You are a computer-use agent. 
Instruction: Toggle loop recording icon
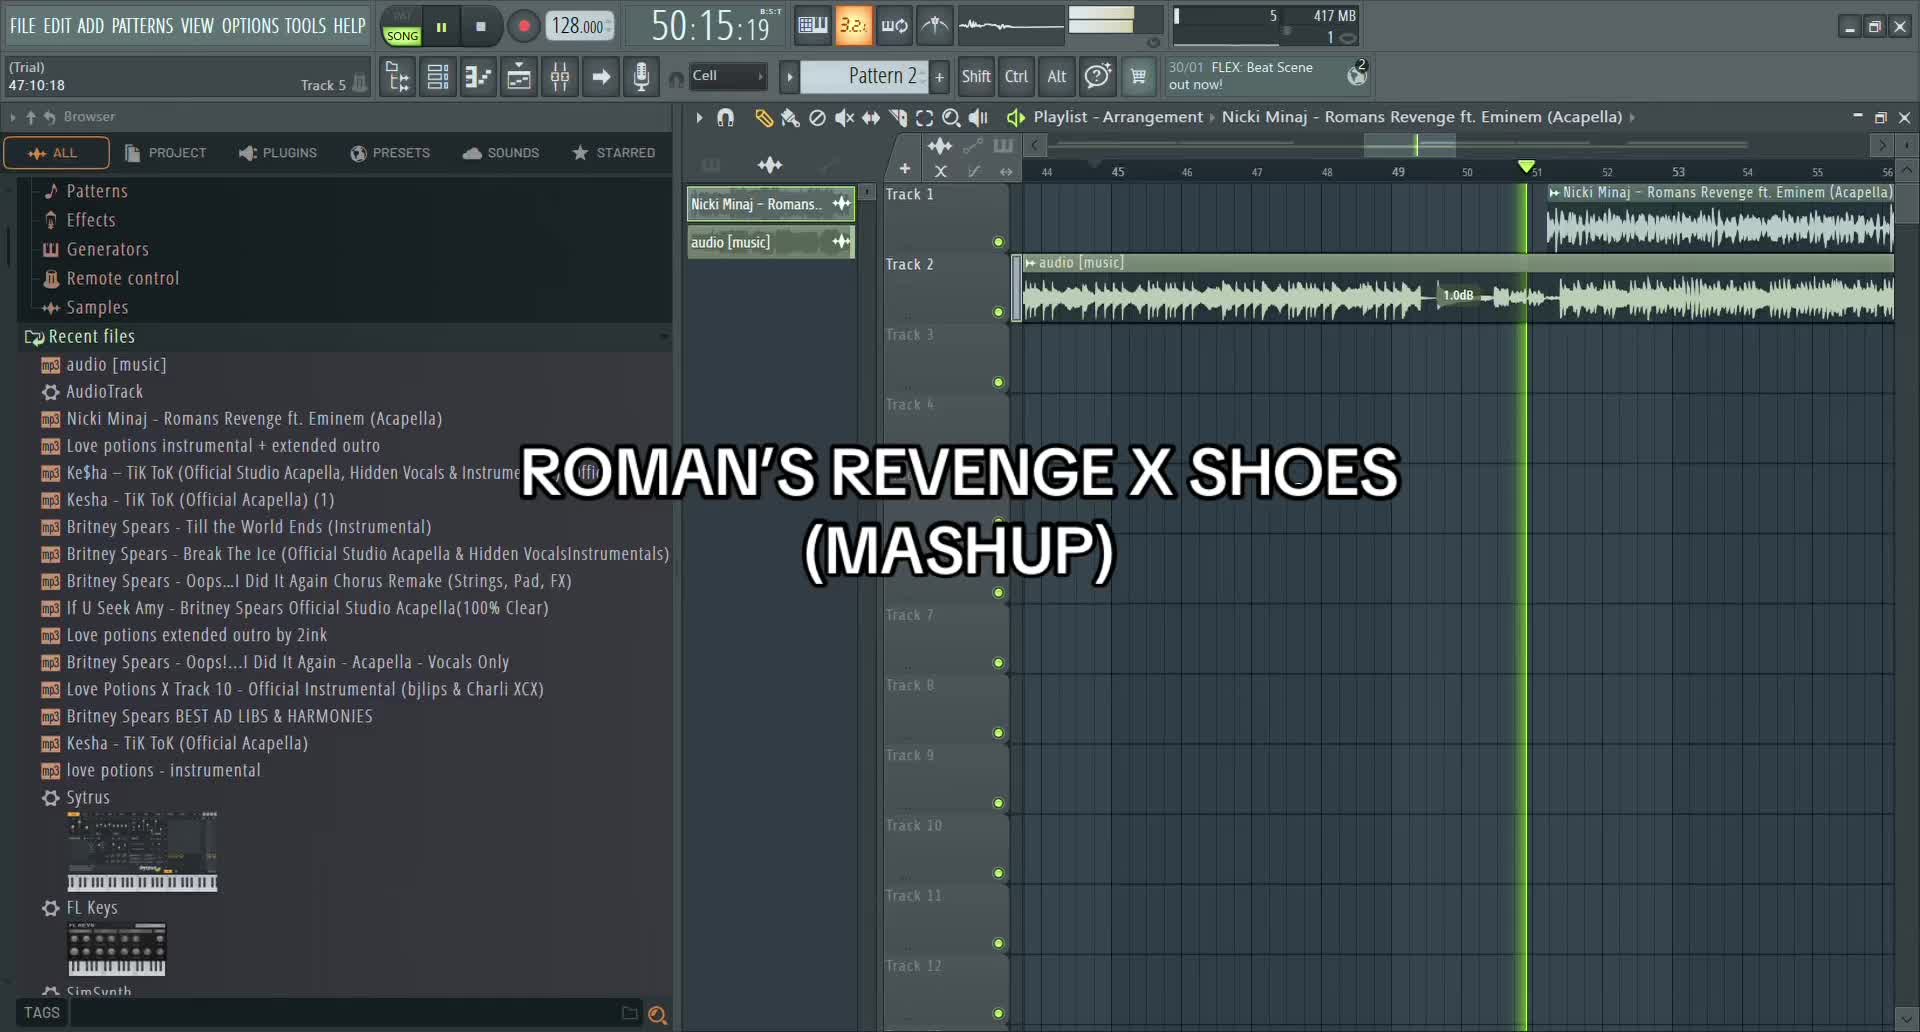click(894, 26)
